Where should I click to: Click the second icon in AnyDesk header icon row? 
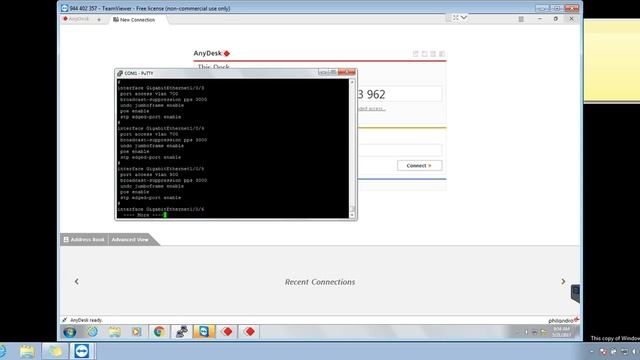click(x=424, y=54)
